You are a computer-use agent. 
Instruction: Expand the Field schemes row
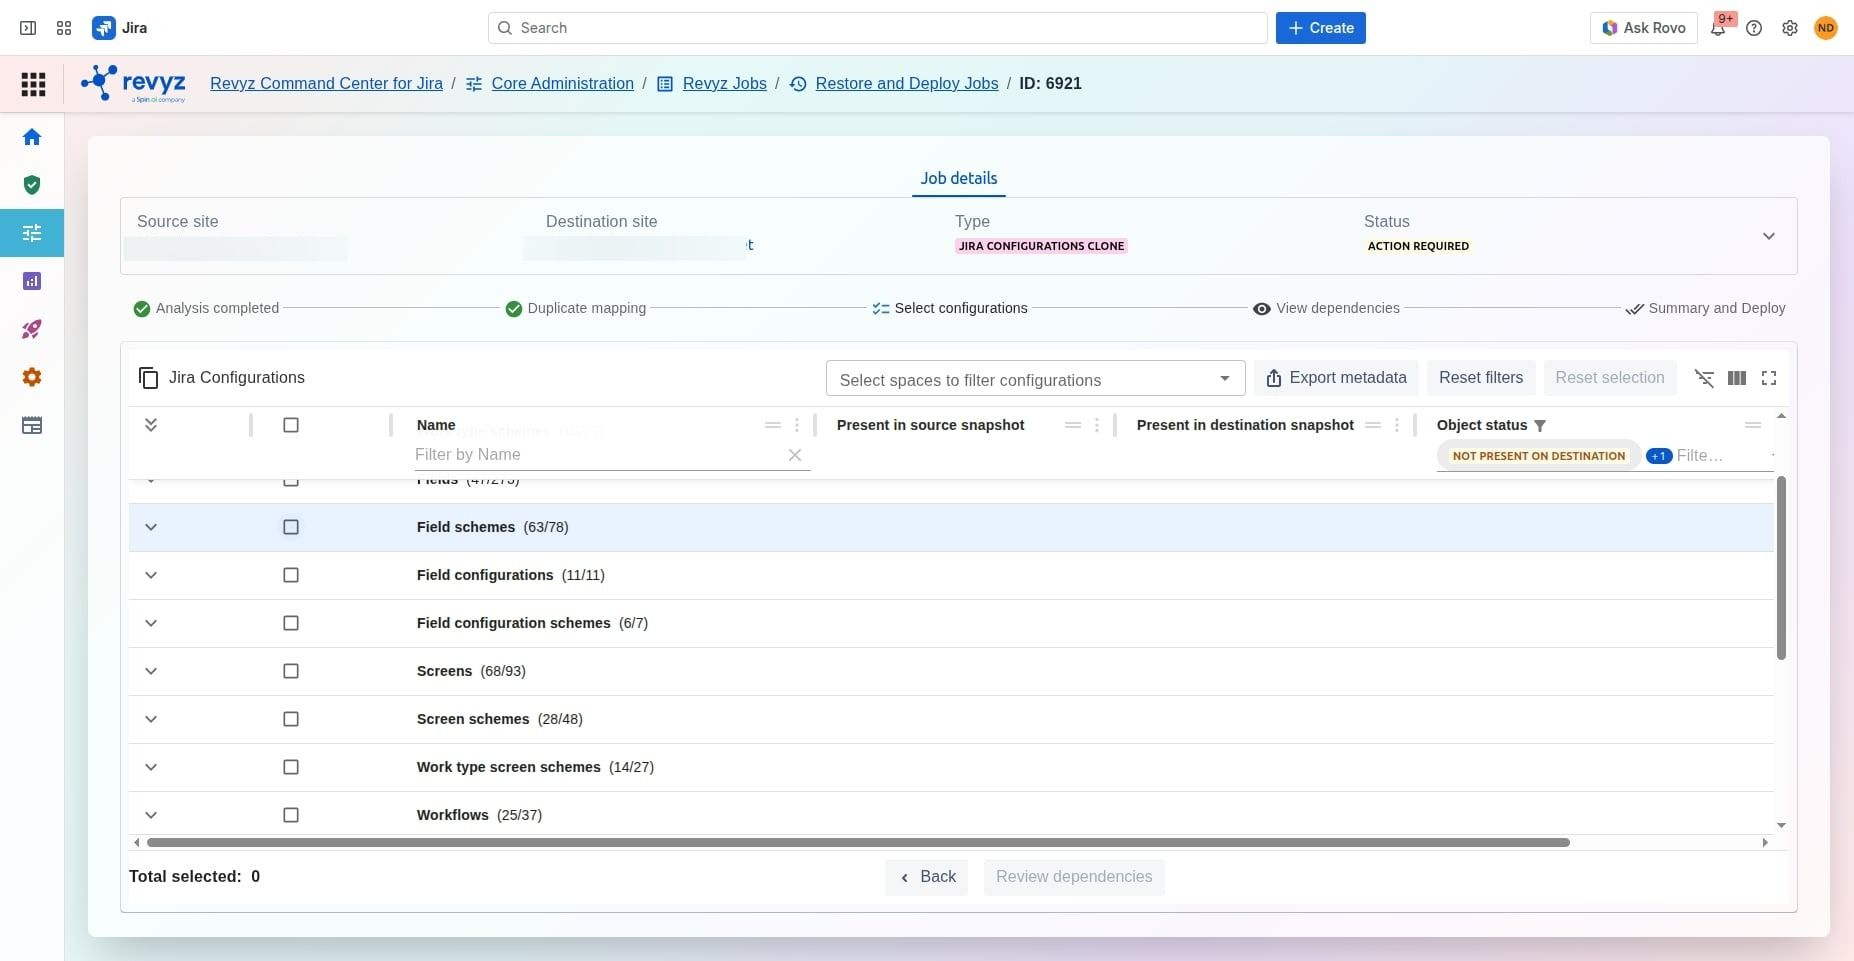[151, 527]
